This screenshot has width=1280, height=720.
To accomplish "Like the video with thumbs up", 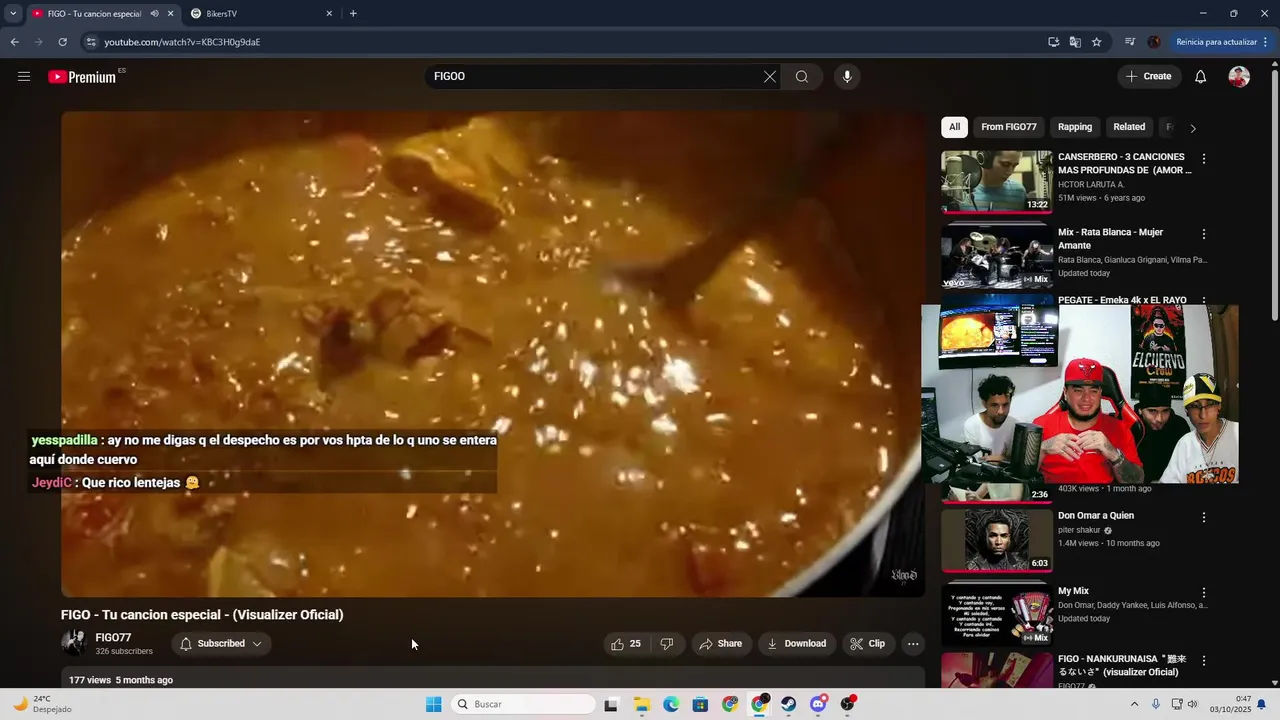I will pyautogui.click(x=626, y=644).
